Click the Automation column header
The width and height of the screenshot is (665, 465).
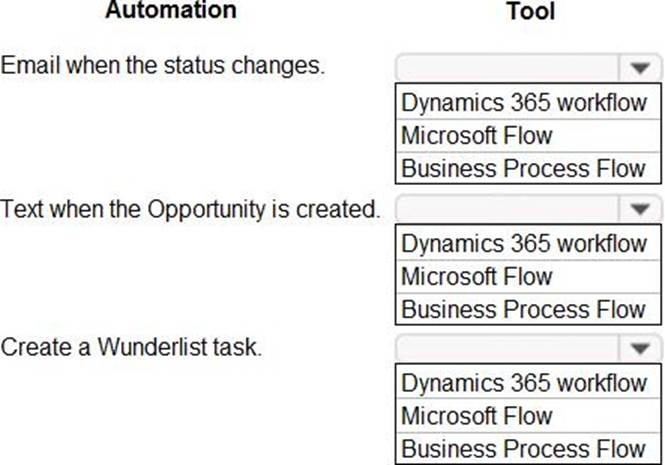click(x=171, y=11)
